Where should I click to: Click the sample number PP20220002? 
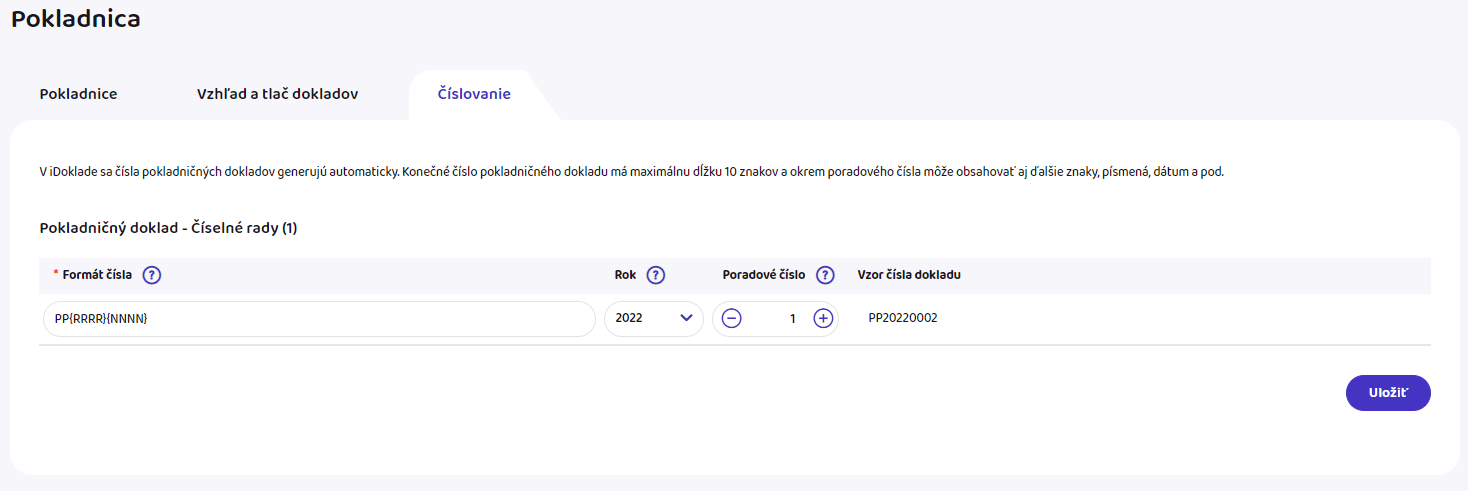point(903,319)
